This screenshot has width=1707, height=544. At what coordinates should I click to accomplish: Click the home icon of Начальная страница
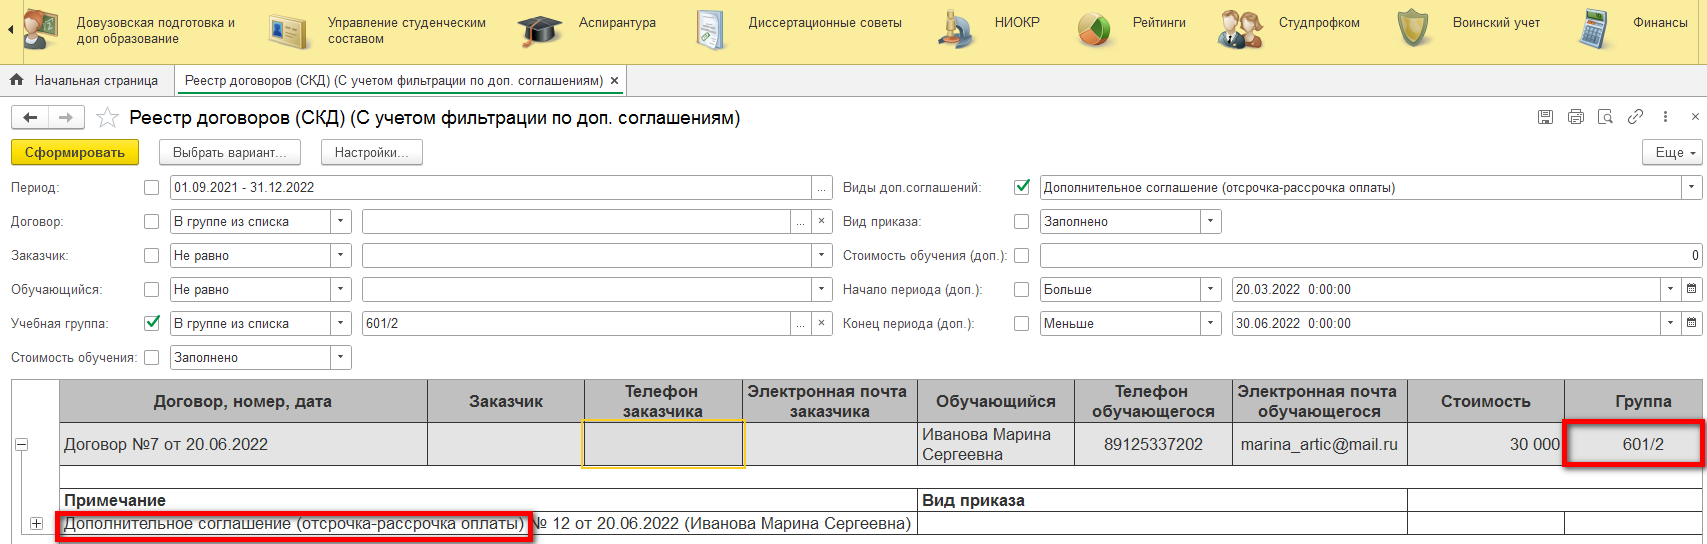16,80
